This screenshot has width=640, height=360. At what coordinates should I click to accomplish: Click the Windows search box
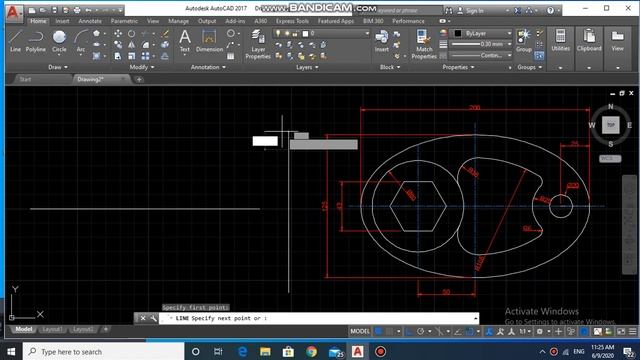pos(104,351)
